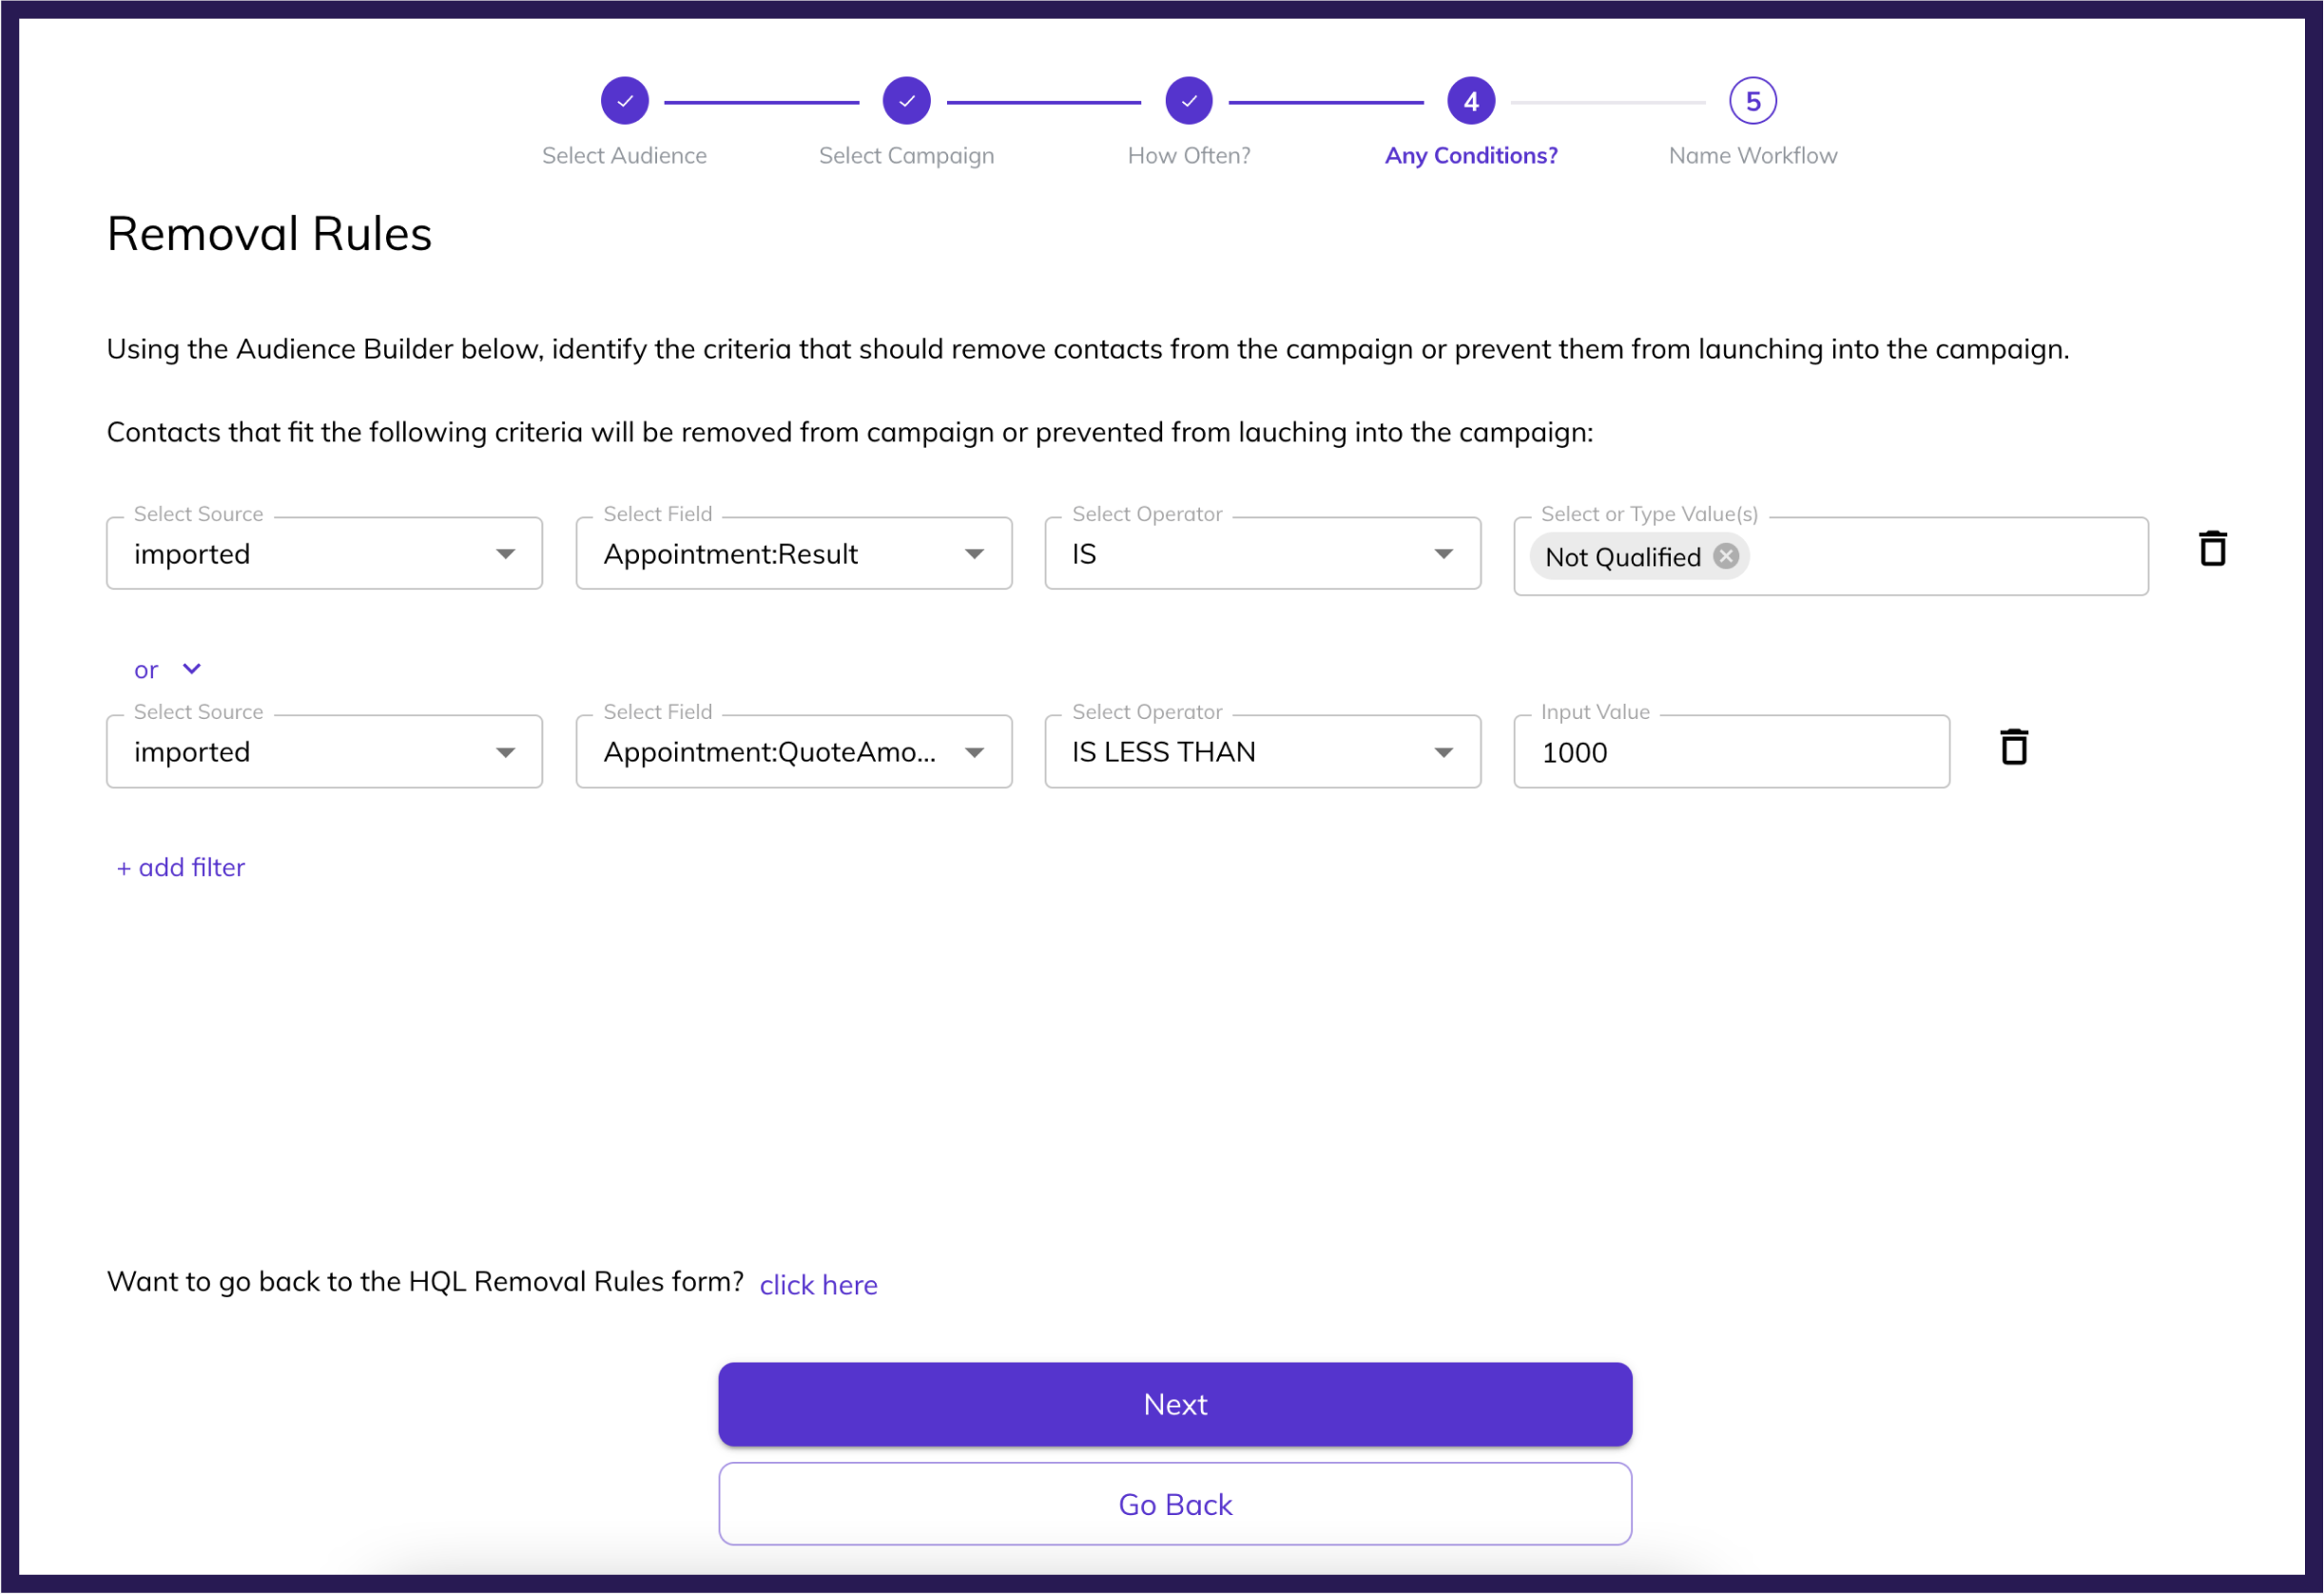Click the + add filter link

[x=181, y=868]
